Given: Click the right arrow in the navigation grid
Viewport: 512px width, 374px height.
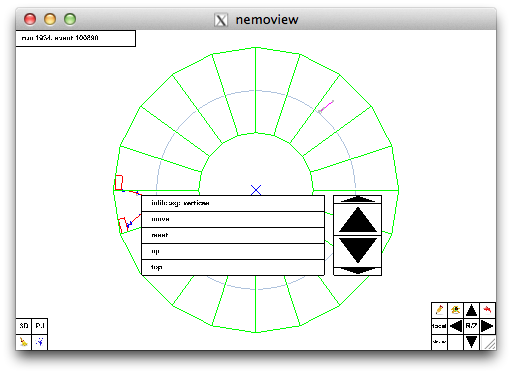Looking at the screenshot, I should [x=487, y=326].
